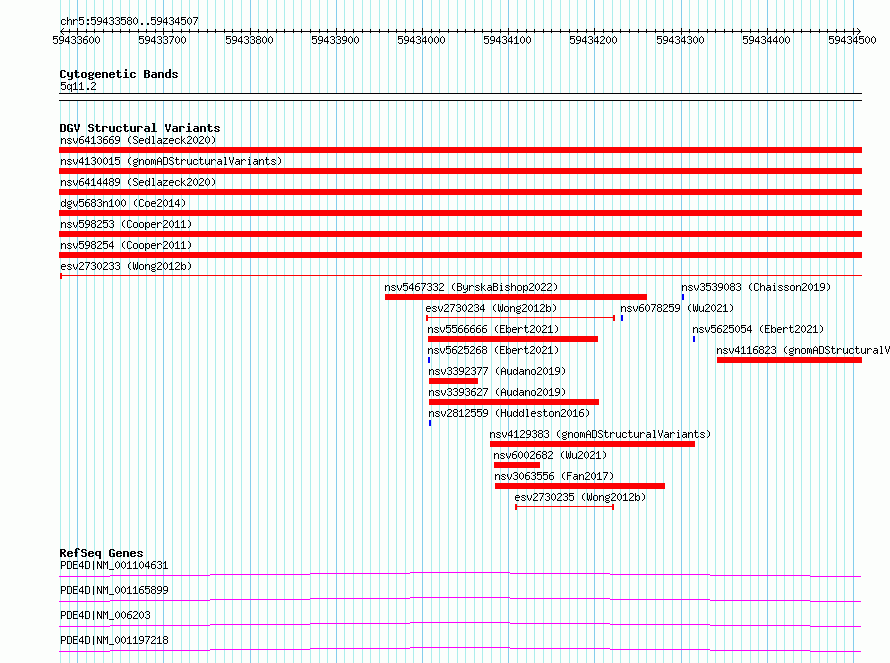Click ruler position 59434400
890x663 pixels.
(x=766, y=40)
